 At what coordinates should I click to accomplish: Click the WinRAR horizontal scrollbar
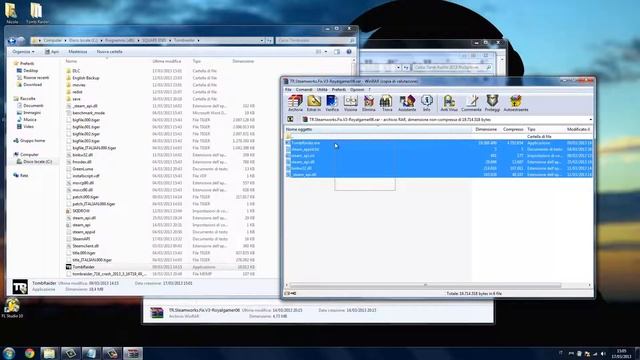click(x=425, y=285)
